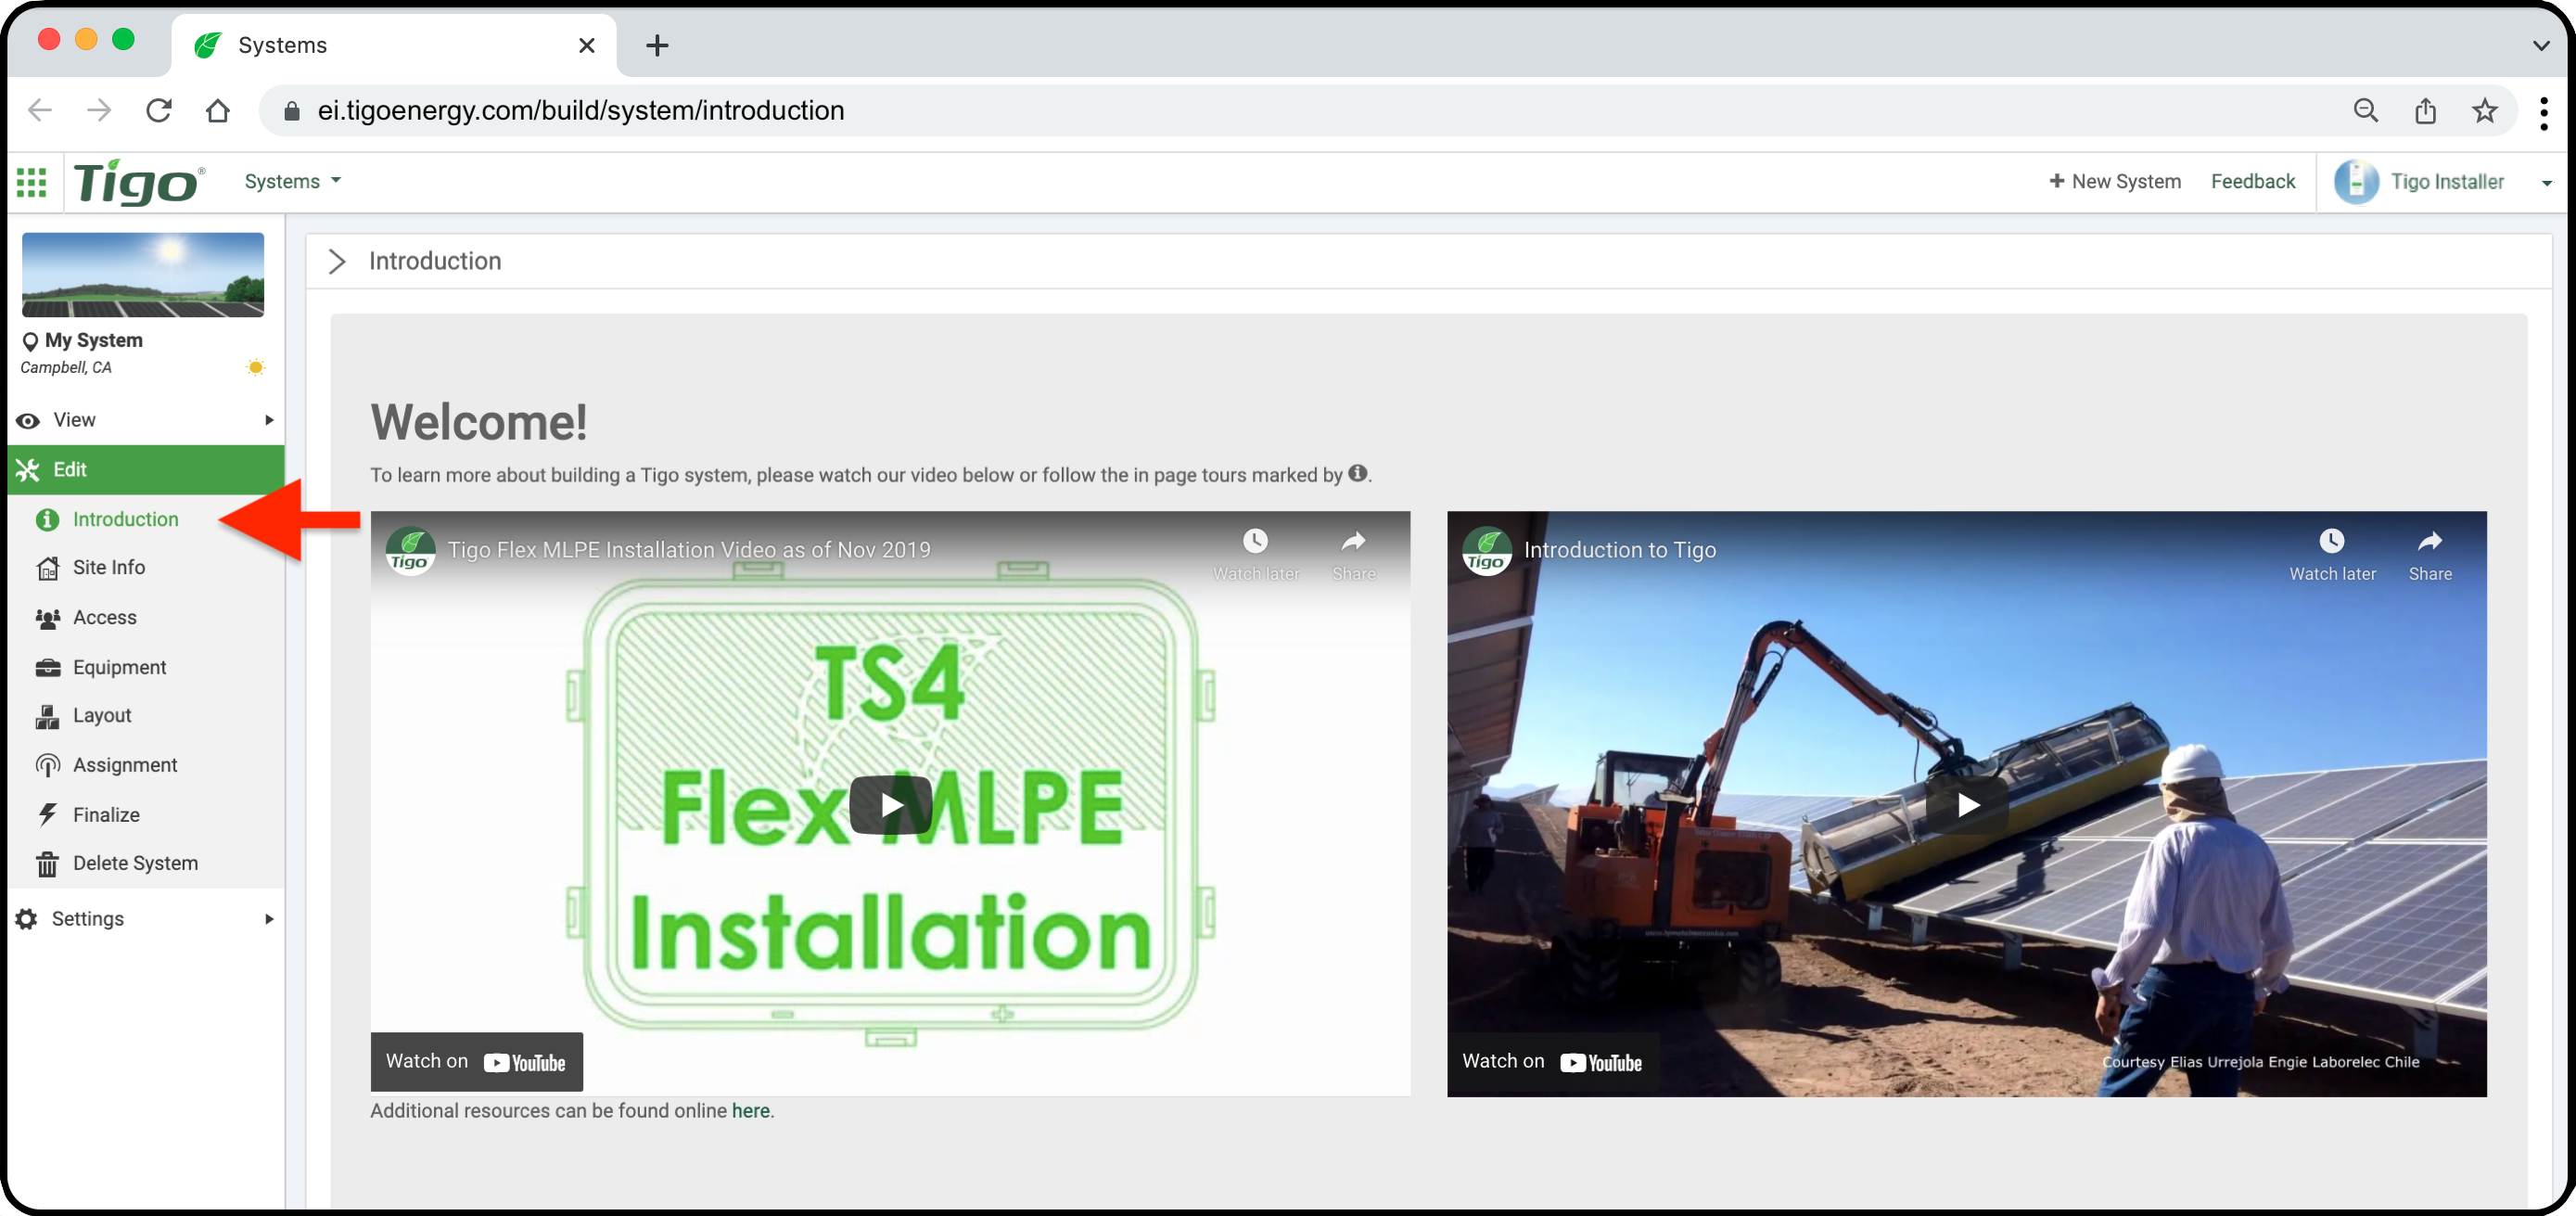The image size is (2576, 1216).
Task: Click Watch on YouTube for Introduction to Tigo
Action: [x=1552, y=1061]
